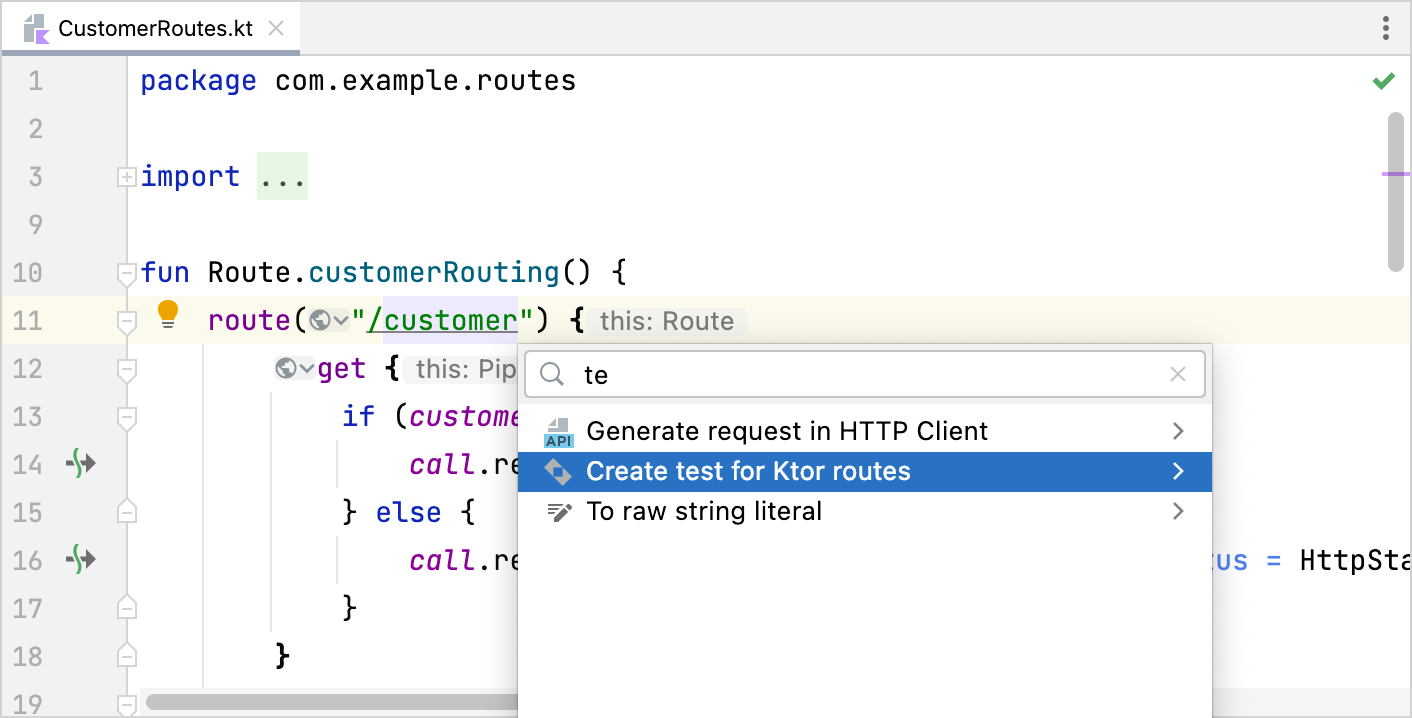Click the yellow lightbulb intention icon

pos(168,314)
